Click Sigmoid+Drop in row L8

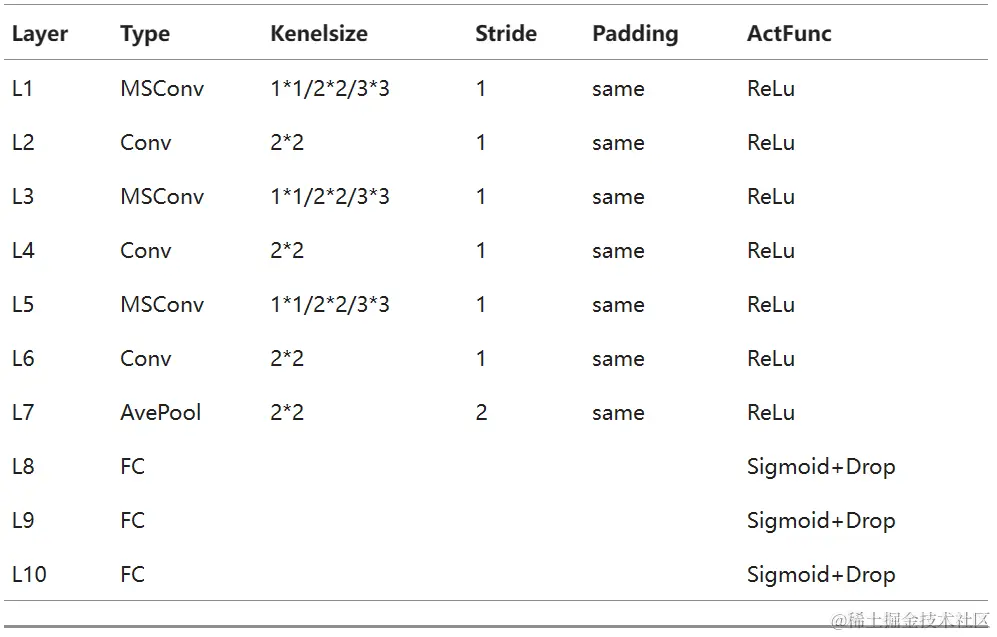[820, 467]
